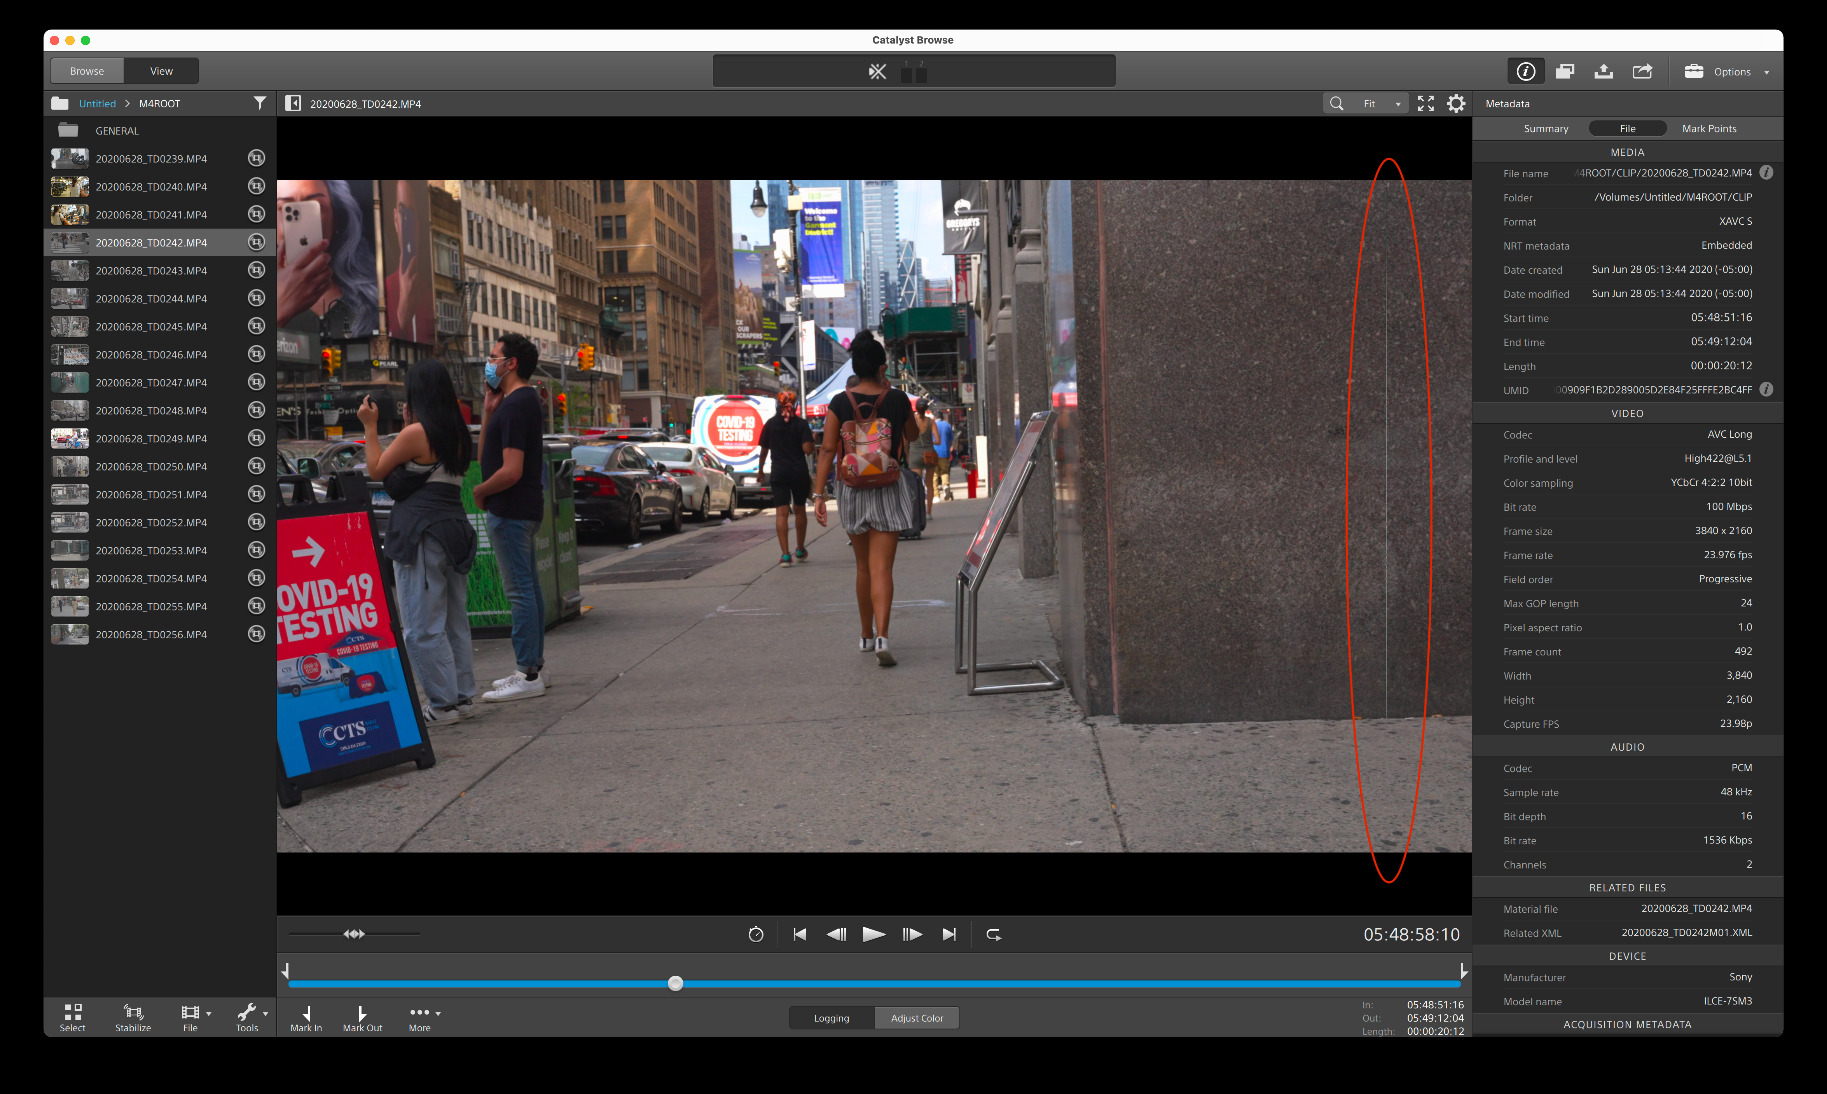Click the share clip icon

[x=1642, y=71]
